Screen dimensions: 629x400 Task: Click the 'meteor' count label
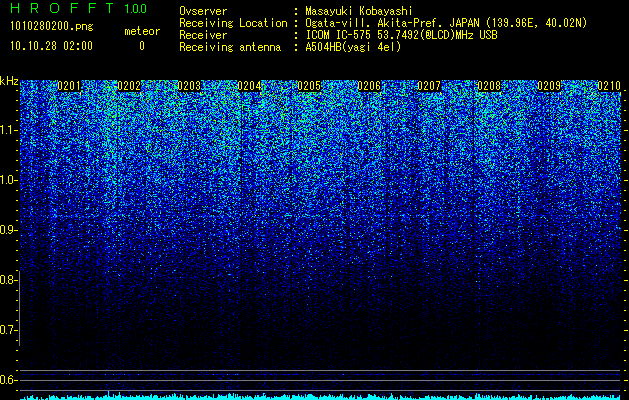142,31
